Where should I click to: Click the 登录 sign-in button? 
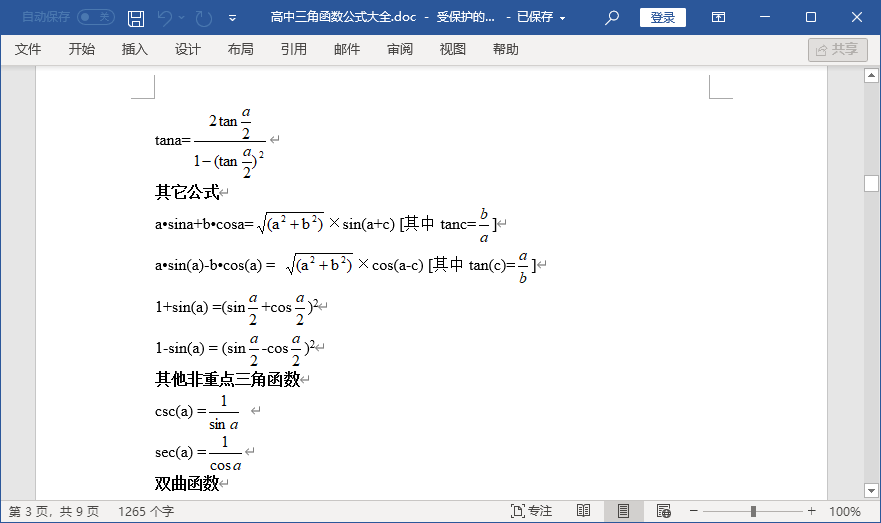point(662,17)
